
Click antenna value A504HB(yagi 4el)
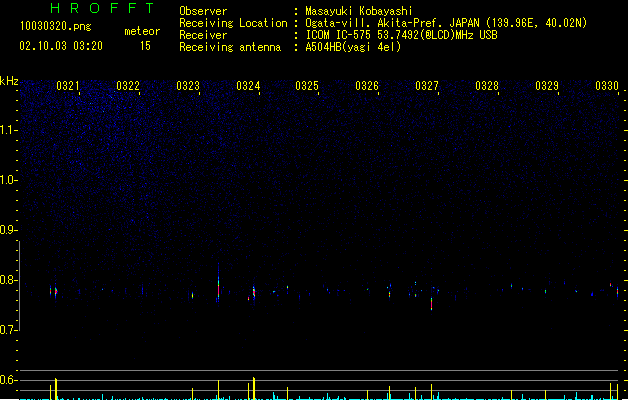tap(353, 47)
